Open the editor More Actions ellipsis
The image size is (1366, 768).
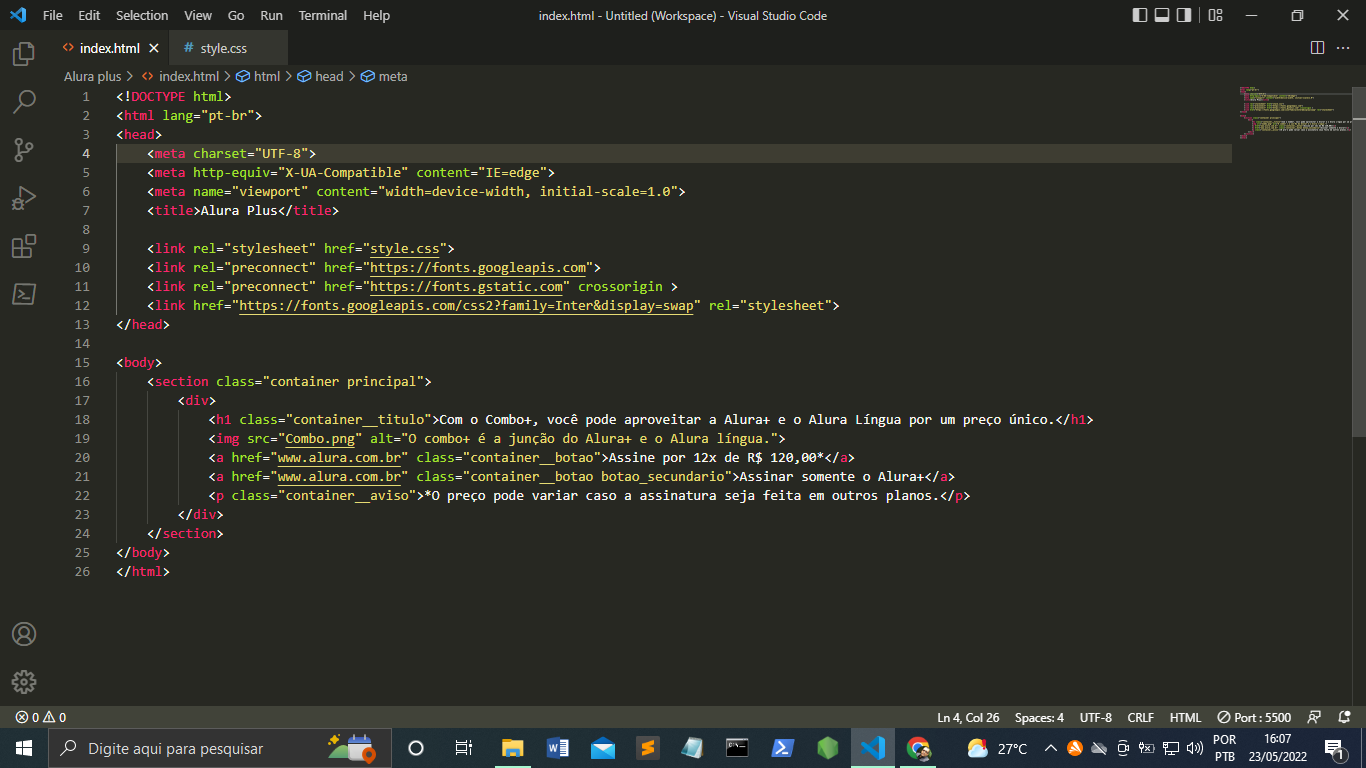tap(1343, 48)
